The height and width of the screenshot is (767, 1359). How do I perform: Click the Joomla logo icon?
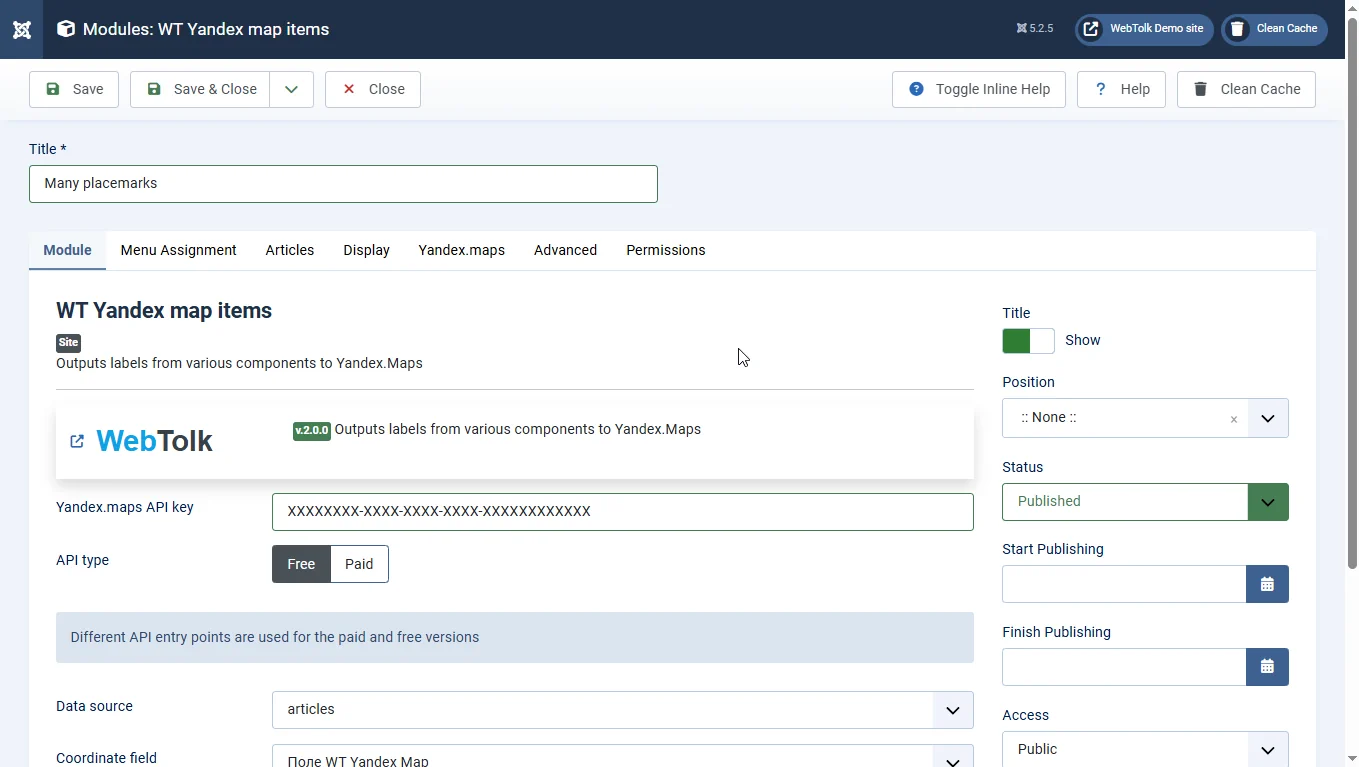click(21, 29)
